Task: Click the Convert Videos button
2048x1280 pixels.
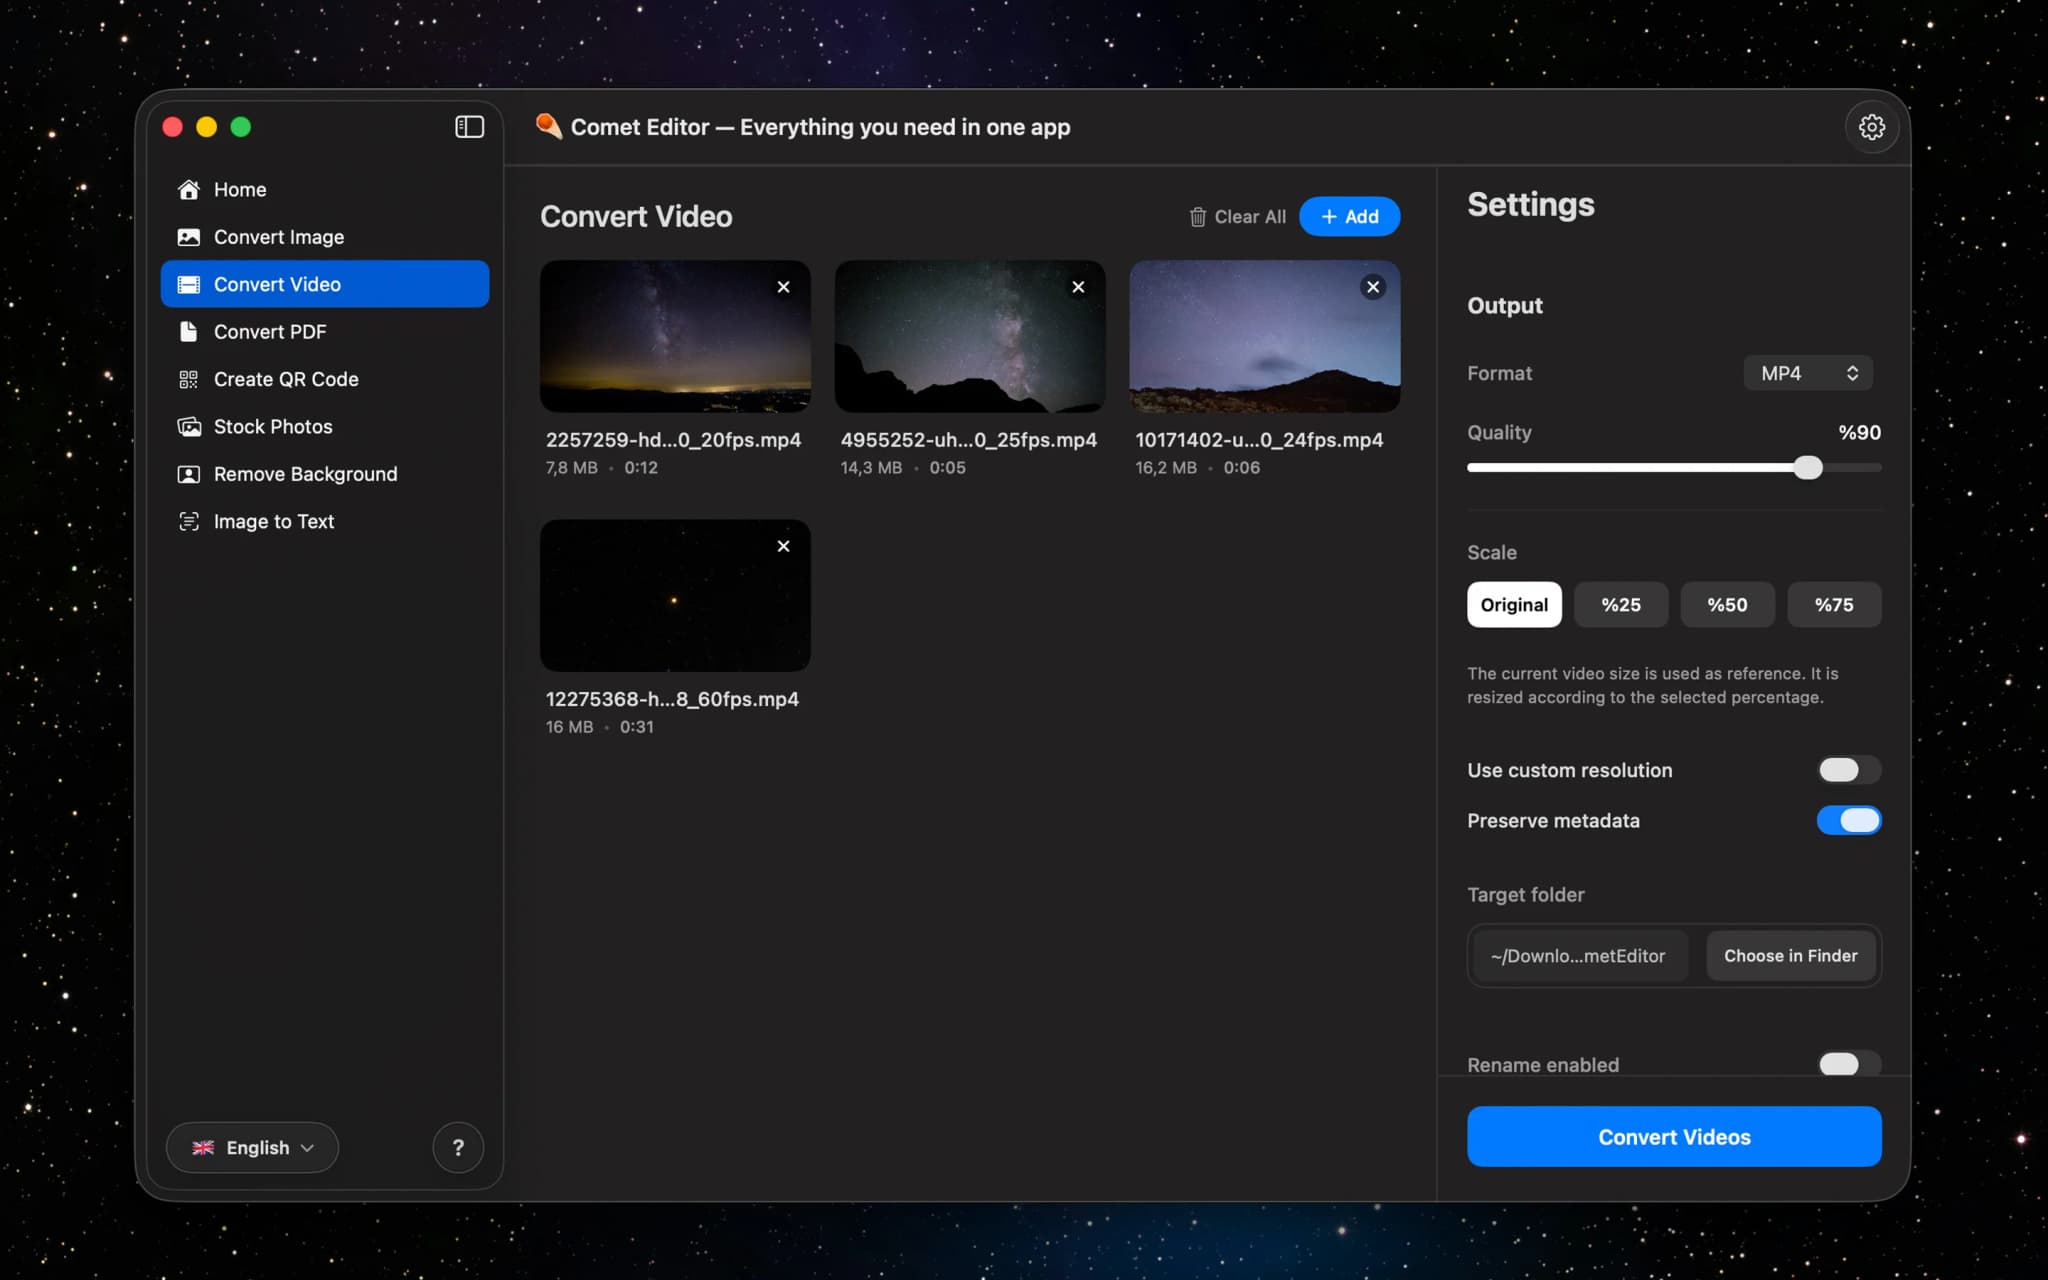Action: pyautogui.click(x=1673, y=1136)
